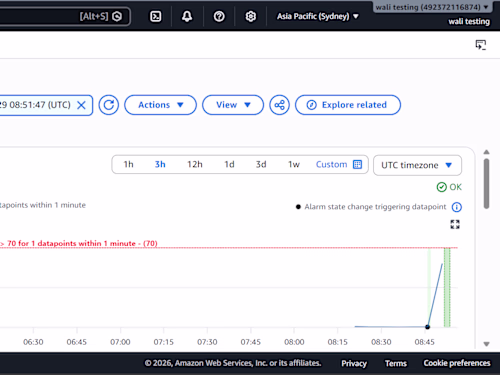The width and height of the screenshot is (500, 375).
Task: Click 'Alarm state change triggering datapoint' legend text
Action: 375,207
